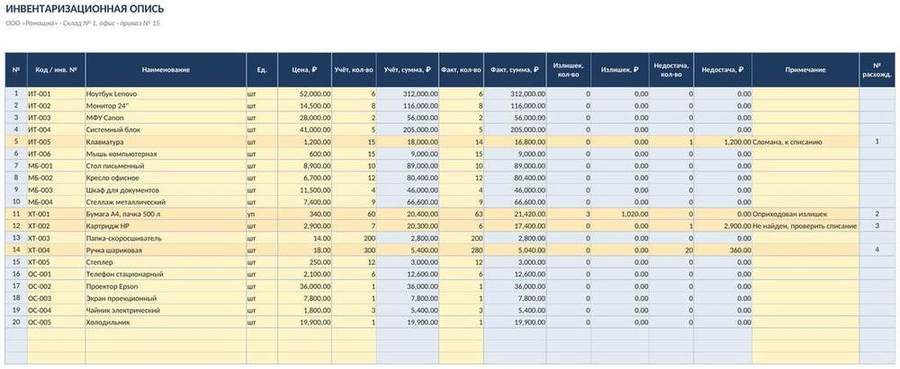Select the actual quantity cell '280'
This screenshot has width=900, height=369.
tap(461, 250)
